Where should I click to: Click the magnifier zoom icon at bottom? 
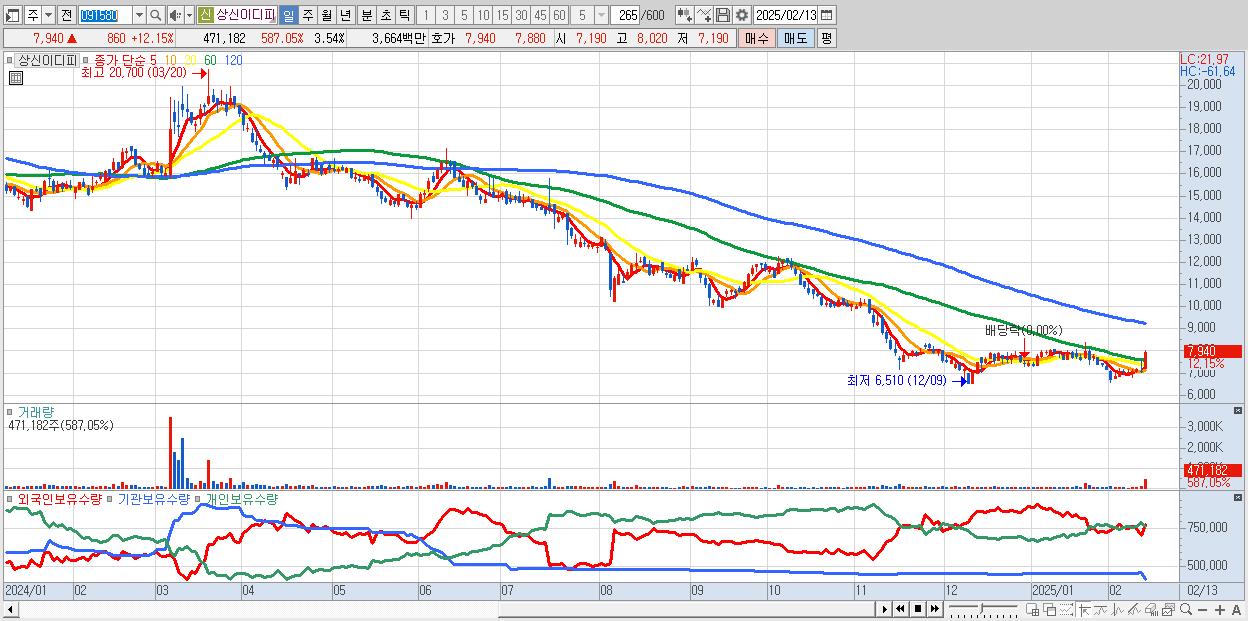(x=1186, y=609)
